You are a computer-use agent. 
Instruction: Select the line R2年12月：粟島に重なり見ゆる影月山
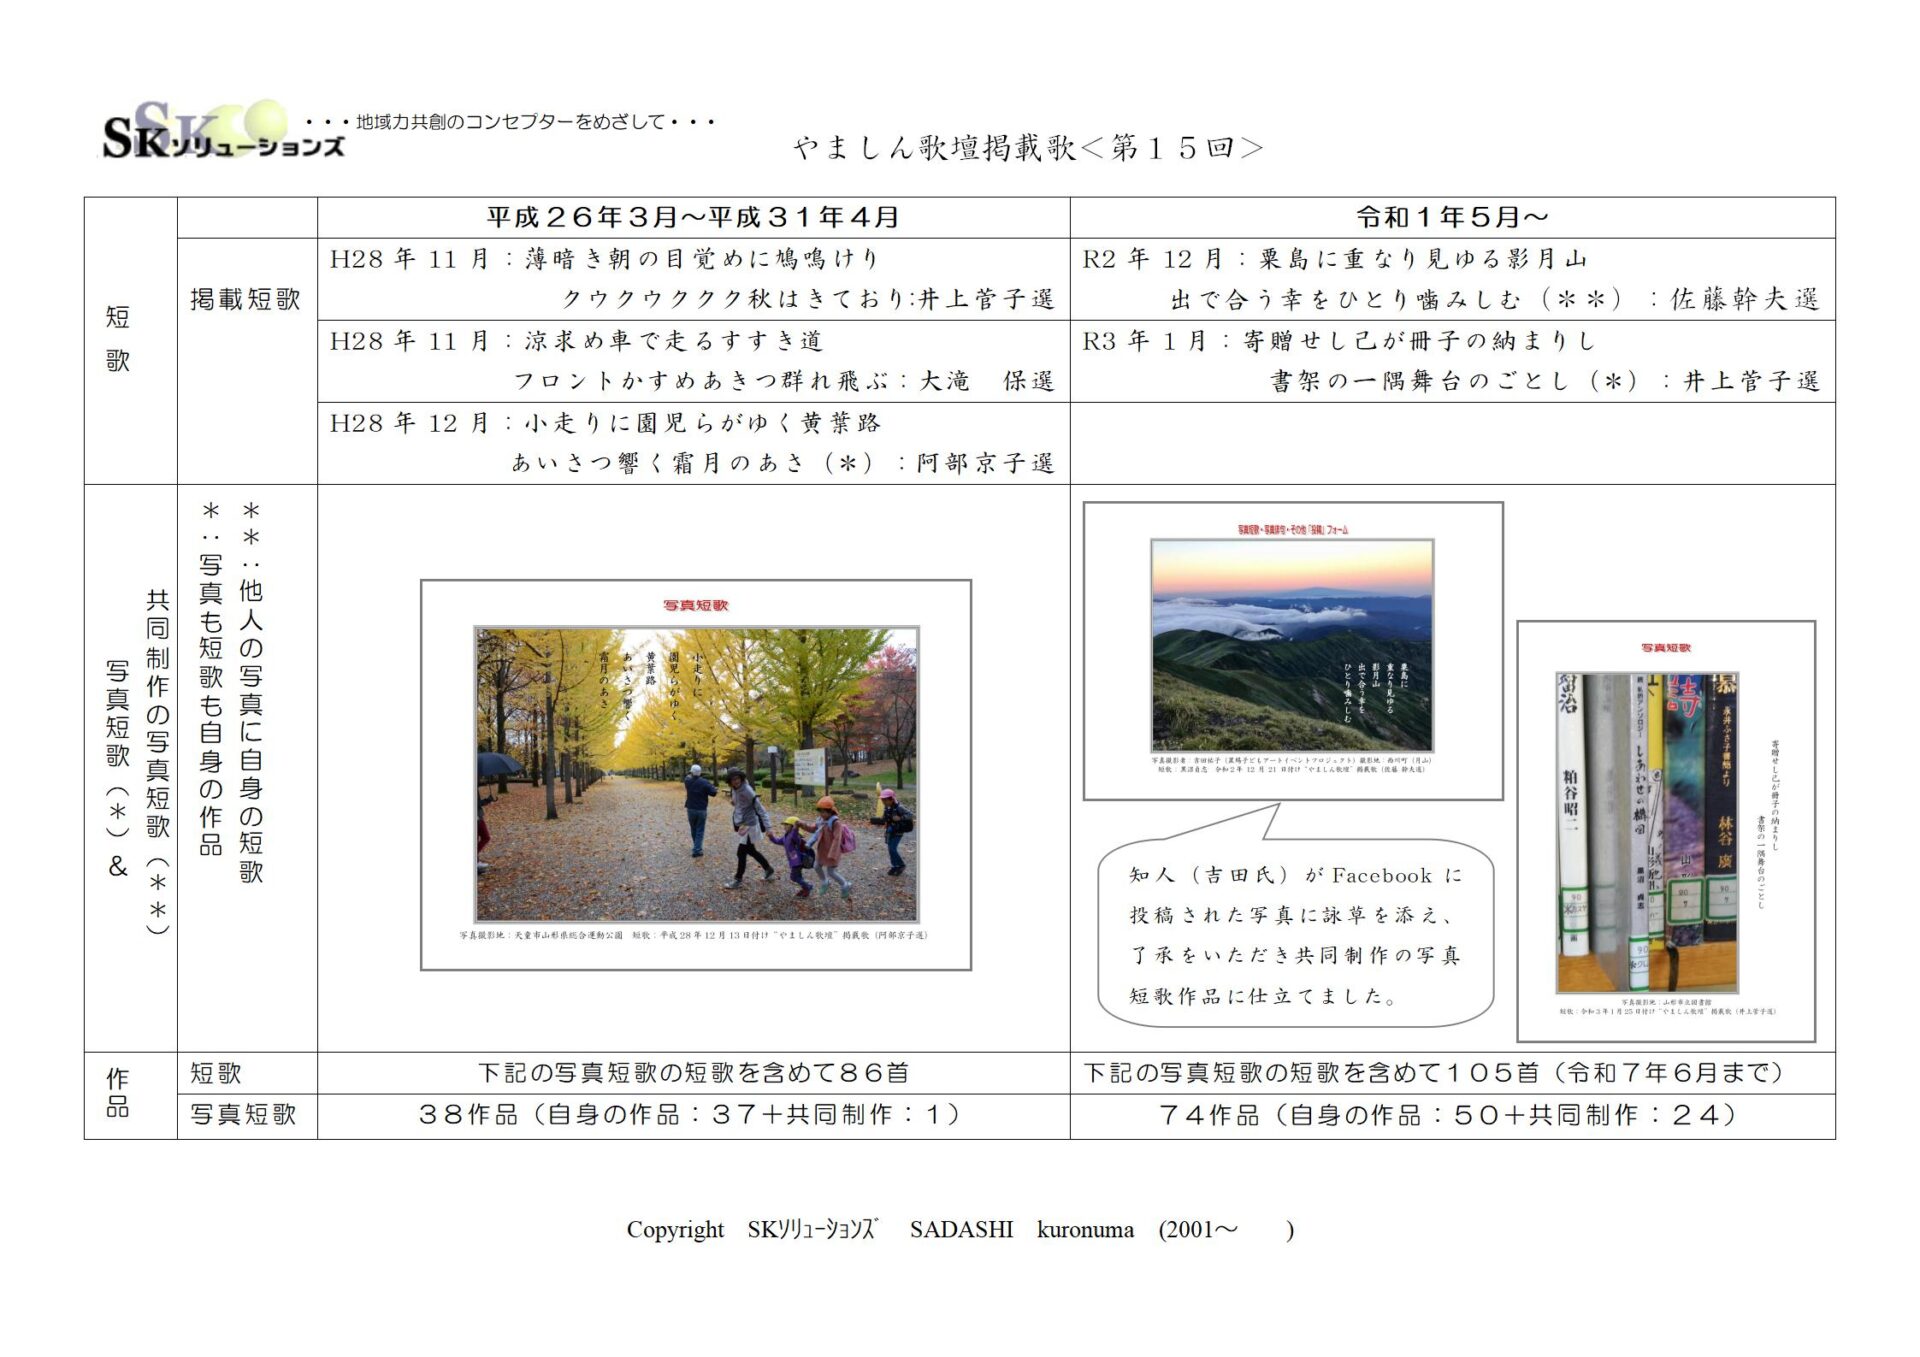(x=1335, y=259)
